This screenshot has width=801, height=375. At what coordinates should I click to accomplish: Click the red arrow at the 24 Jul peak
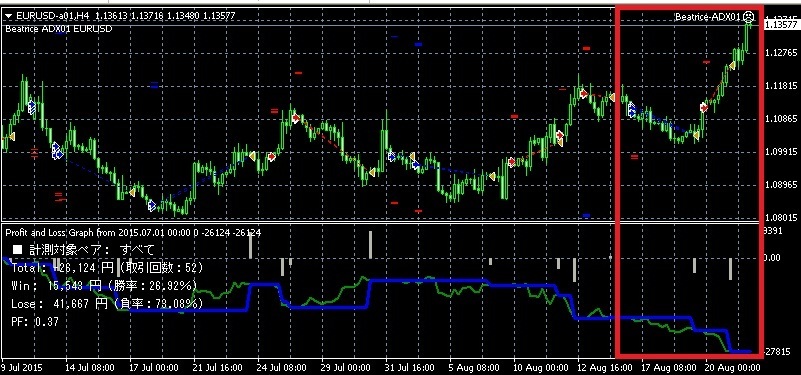click(x=296, y=118)
